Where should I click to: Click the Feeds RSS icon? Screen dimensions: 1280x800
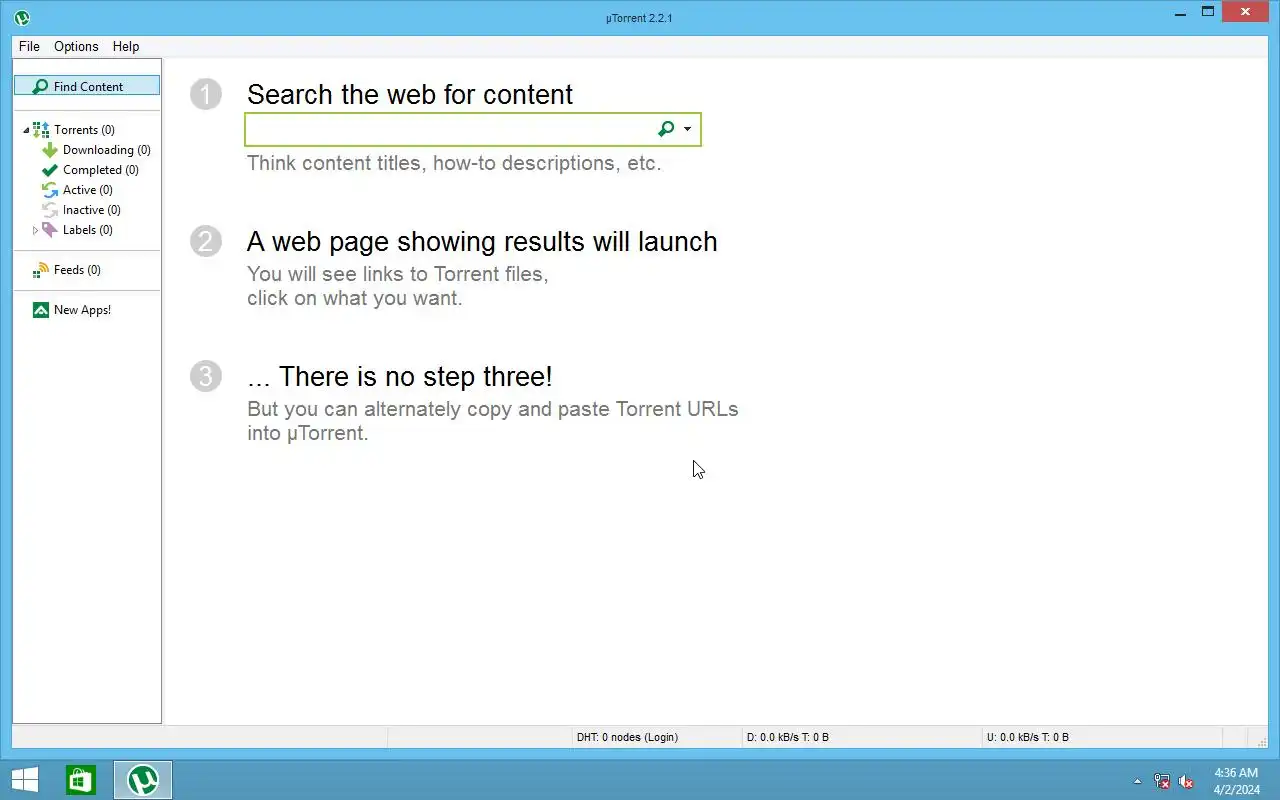pos(41,270)
